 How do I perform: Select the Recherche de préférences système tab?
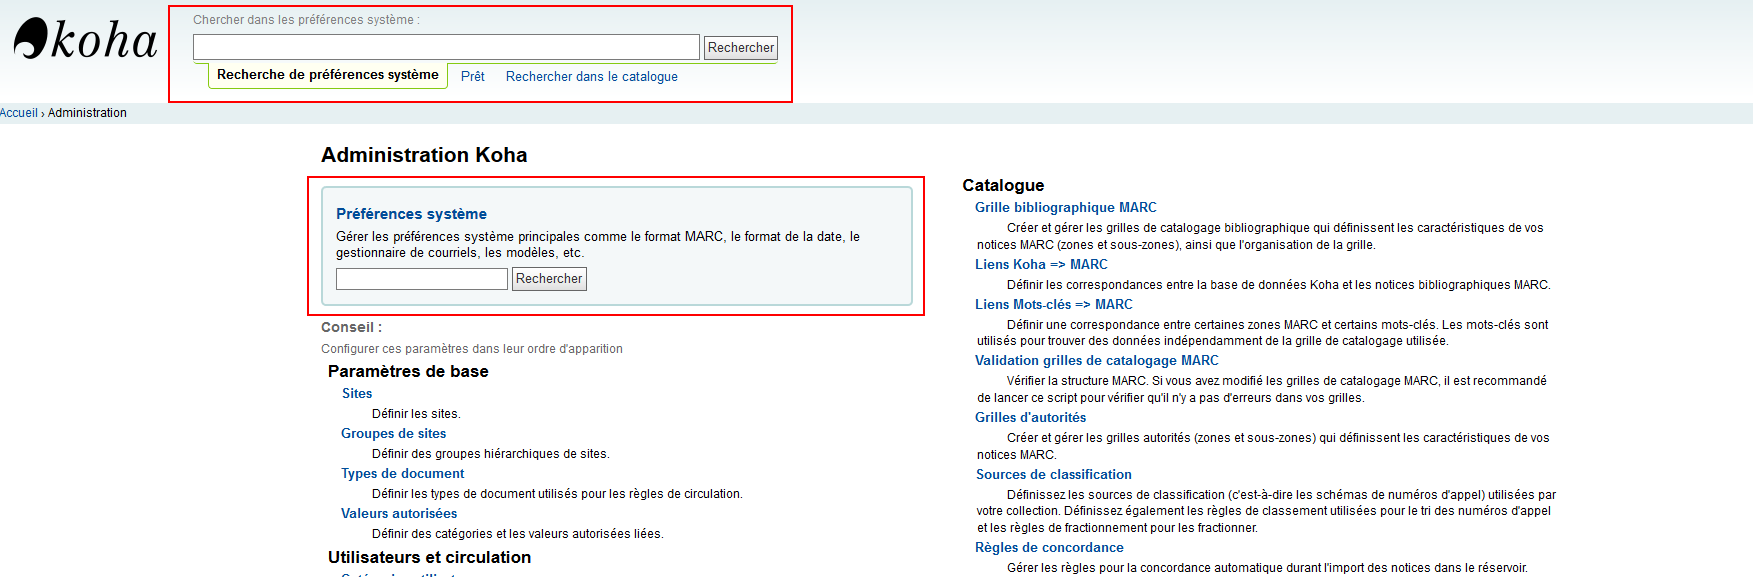[x=328, y=75]
